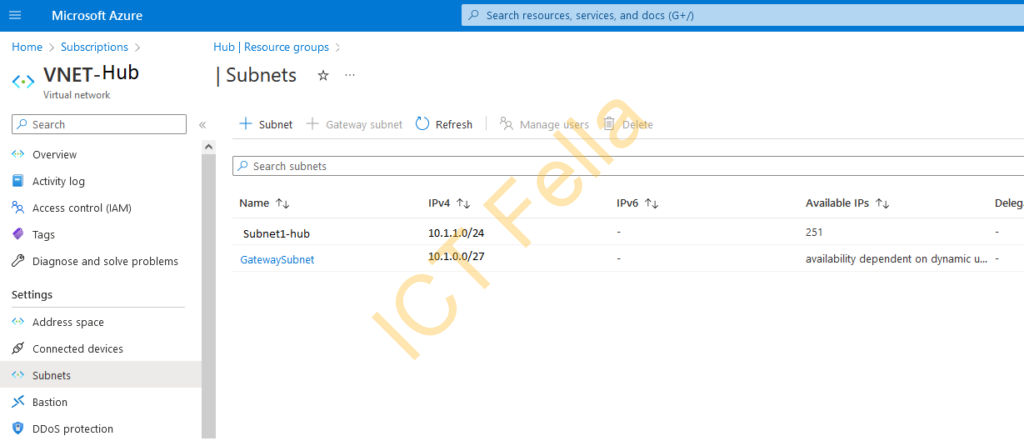Screen dimensions: 1024x441
Task: Click the Access control (IAM) icon
Action: coord(18,208)
